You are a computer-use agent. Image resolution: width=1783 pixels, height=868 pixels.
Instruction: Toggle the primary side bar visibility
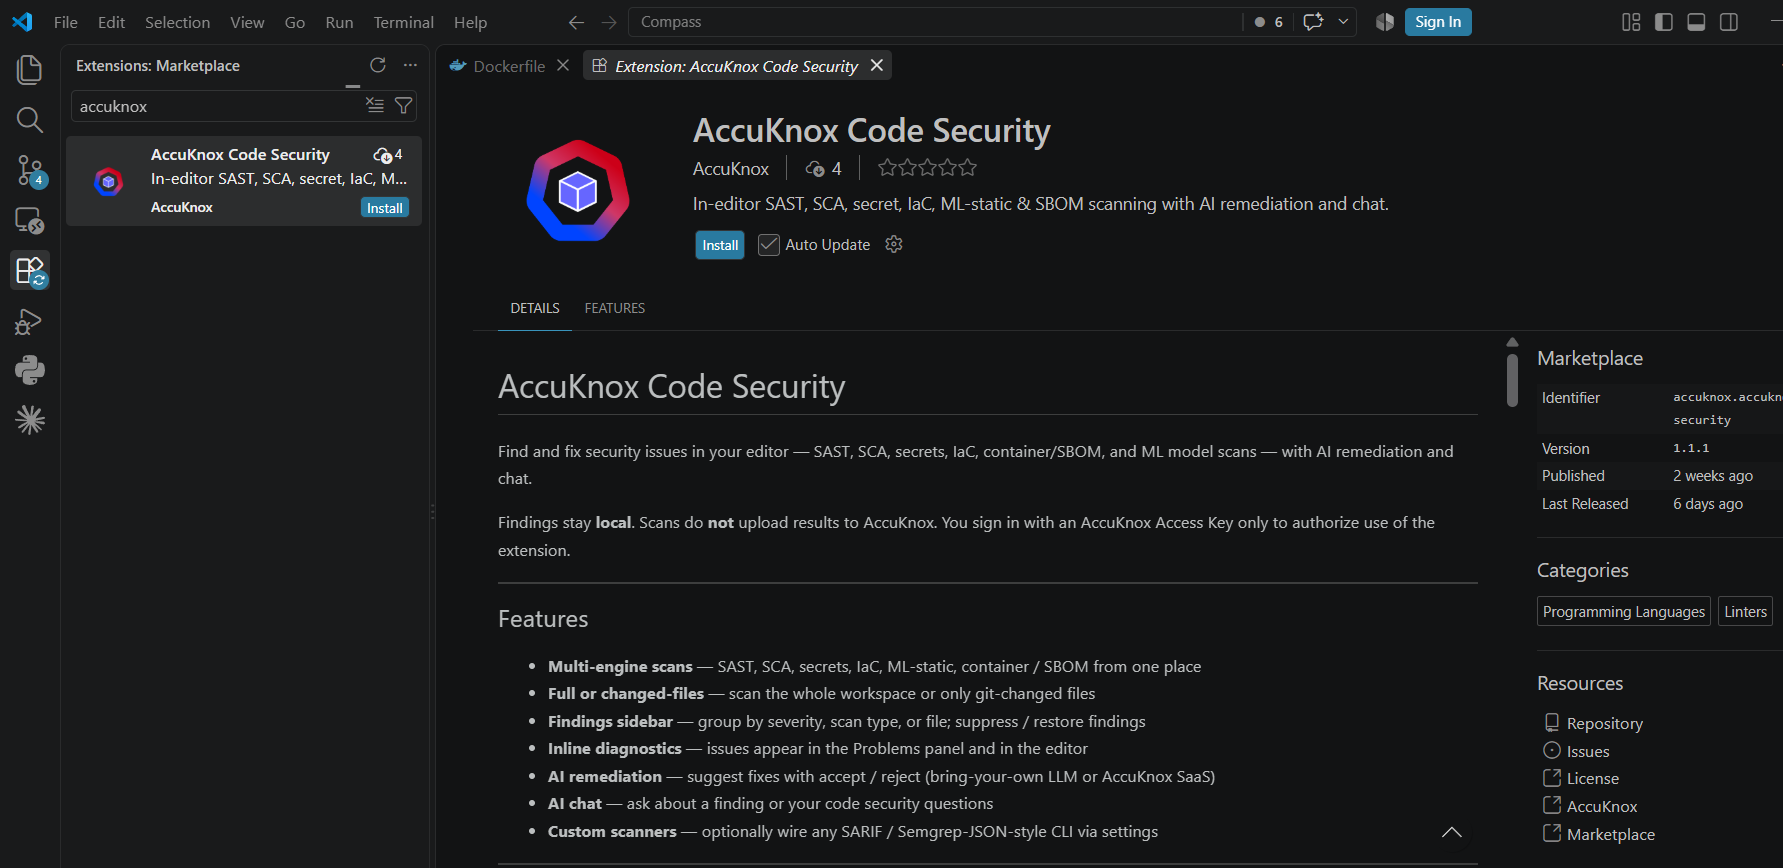click(1664, 22)
